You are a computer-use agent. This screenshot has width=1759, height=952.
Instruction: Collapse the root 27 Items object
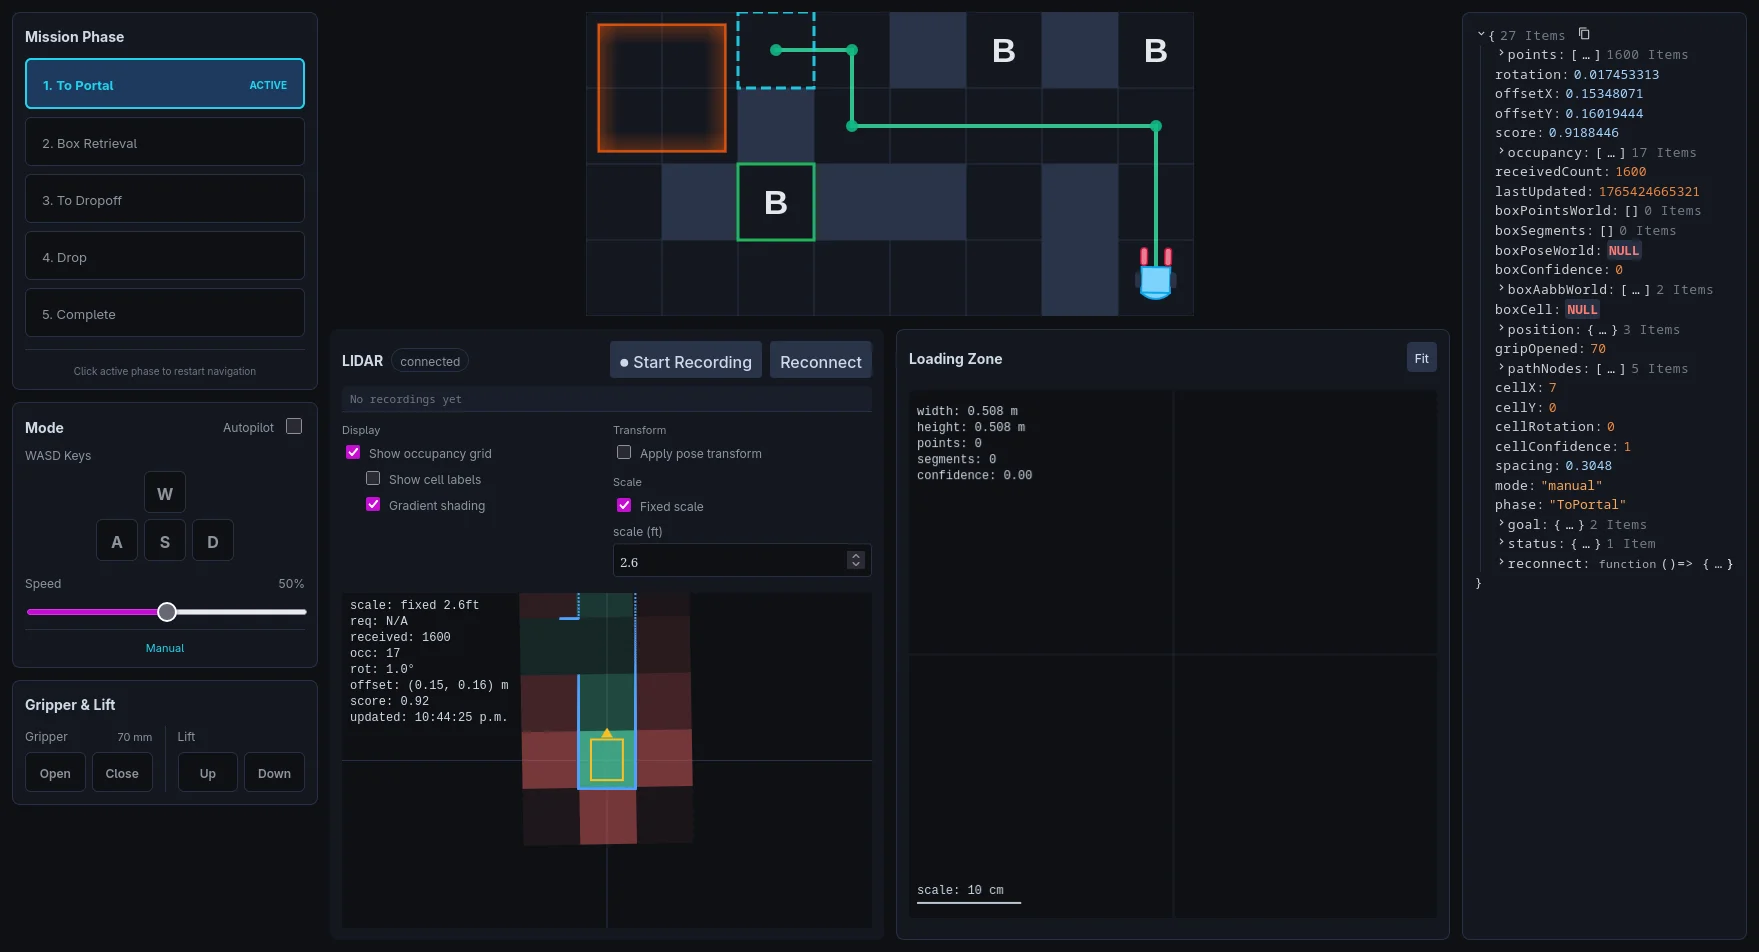1481,35
